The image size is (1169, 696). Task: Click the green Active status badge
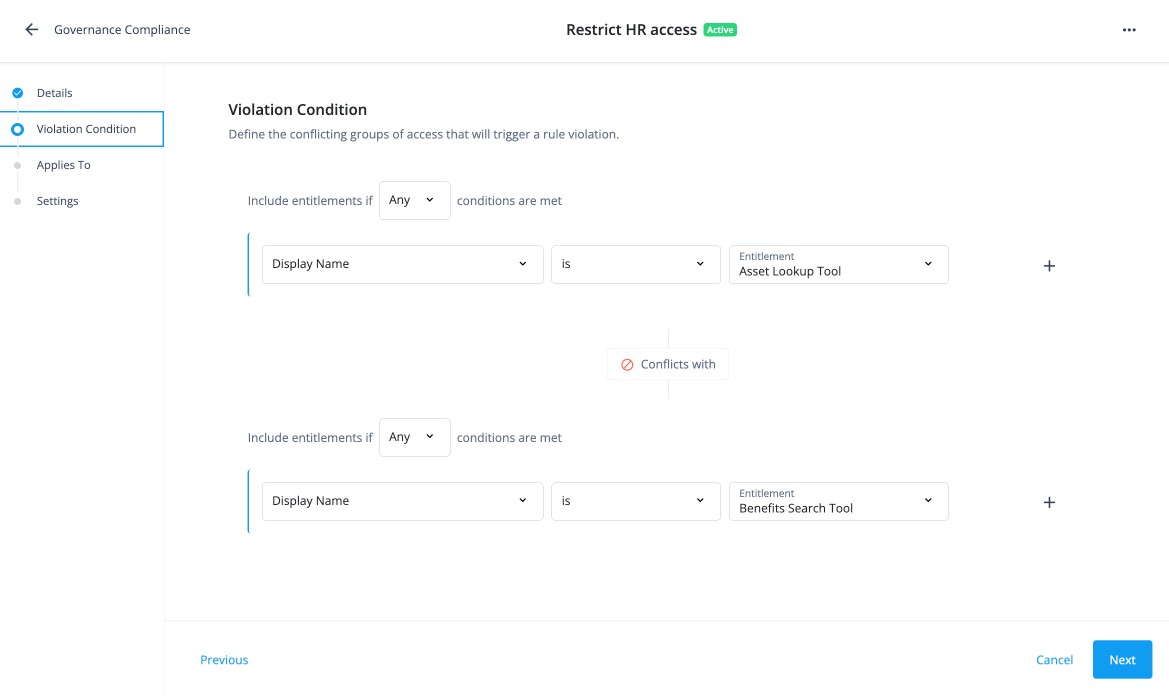pyautogui.click(x=720, y=30)
